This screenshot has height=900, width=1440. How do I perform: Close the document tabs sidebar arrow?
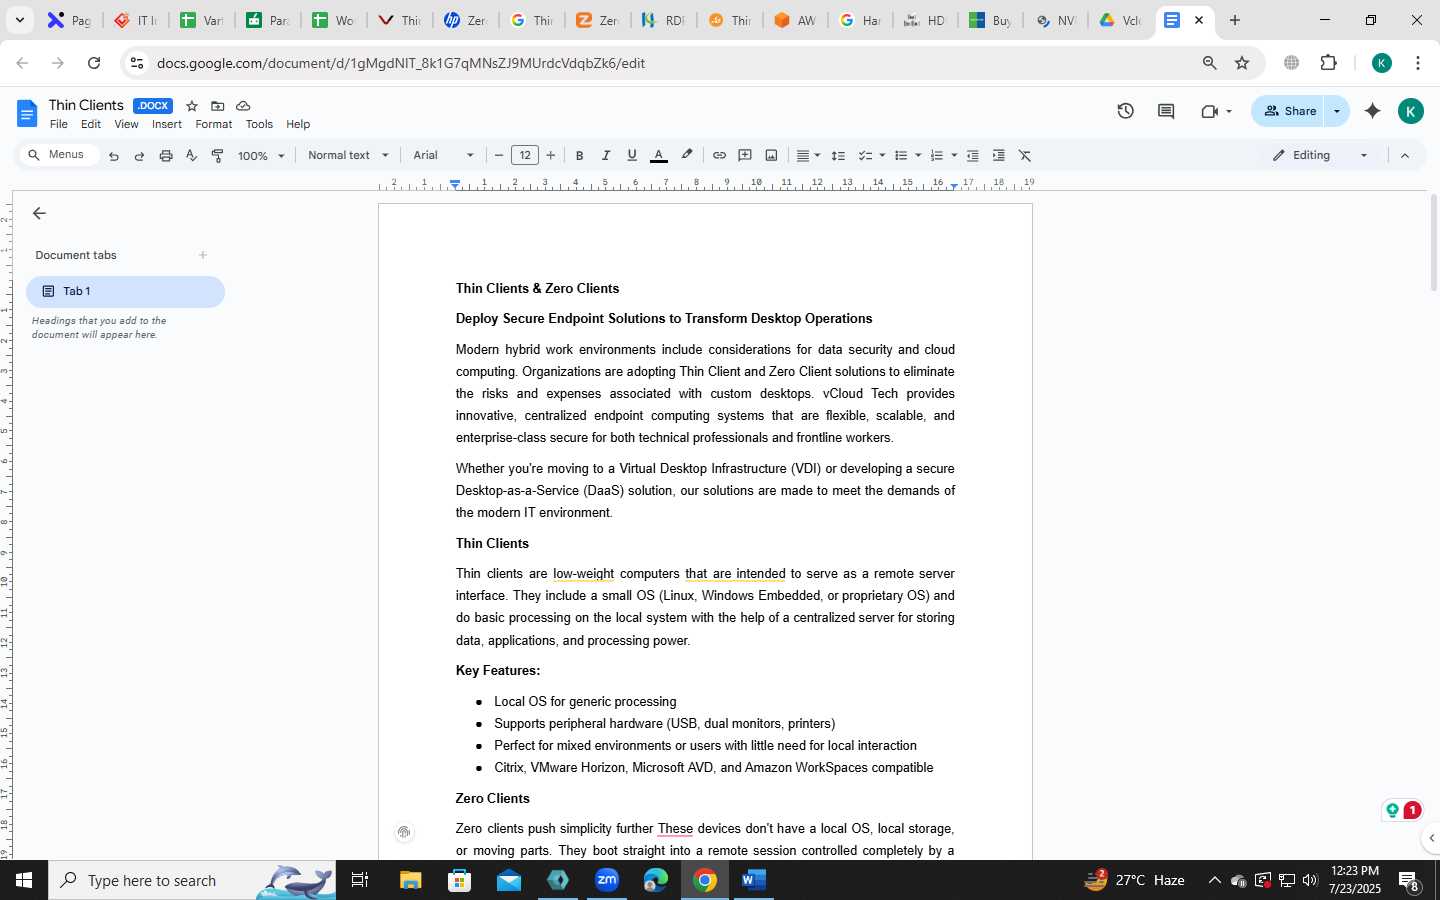pos(39,213)
